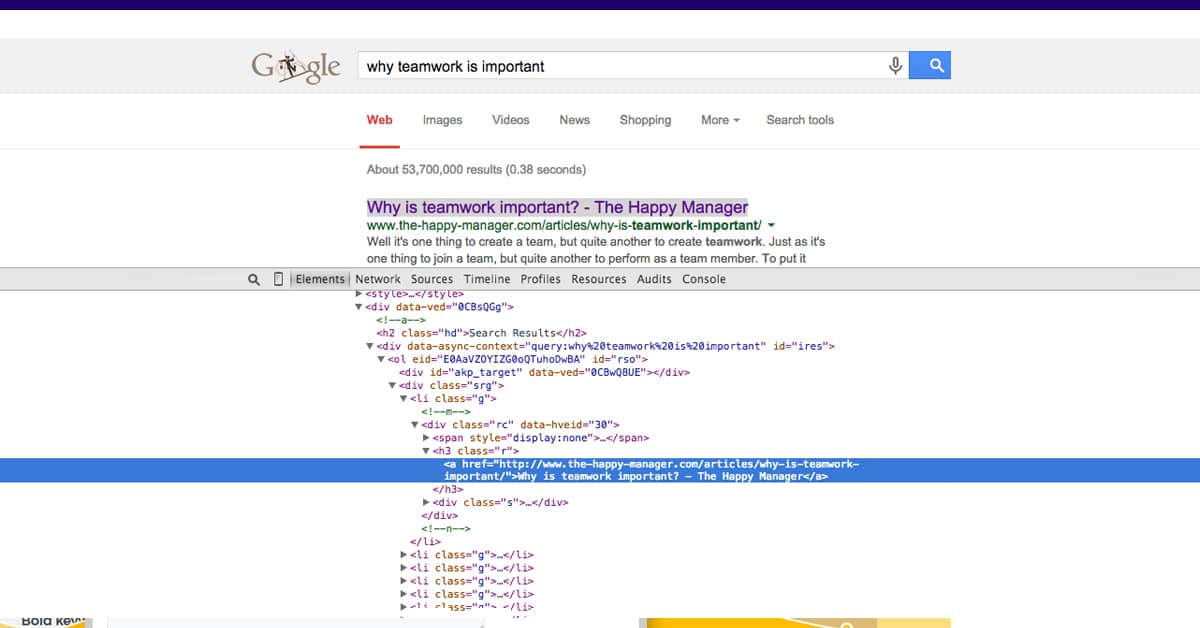The width and height of the screenshot is (1200, 628).
Task: Switch to News results tab
Action: tap(574, 120)
